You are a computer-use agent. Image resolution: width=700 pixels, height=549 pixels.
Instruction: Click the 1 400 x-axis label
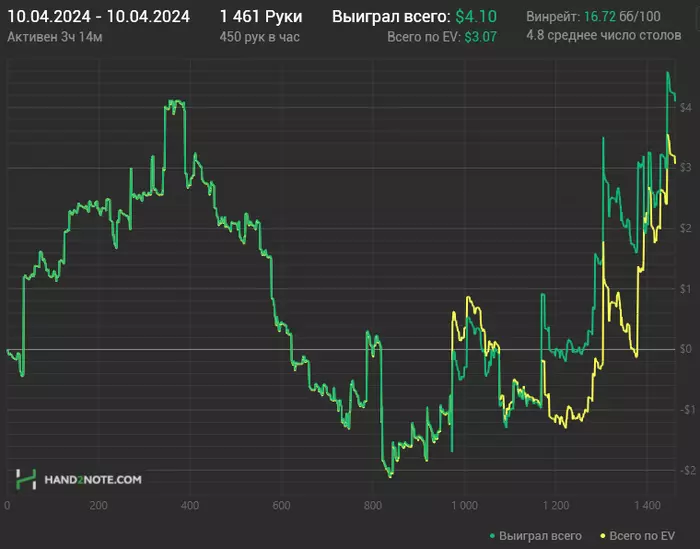(647, 505)
